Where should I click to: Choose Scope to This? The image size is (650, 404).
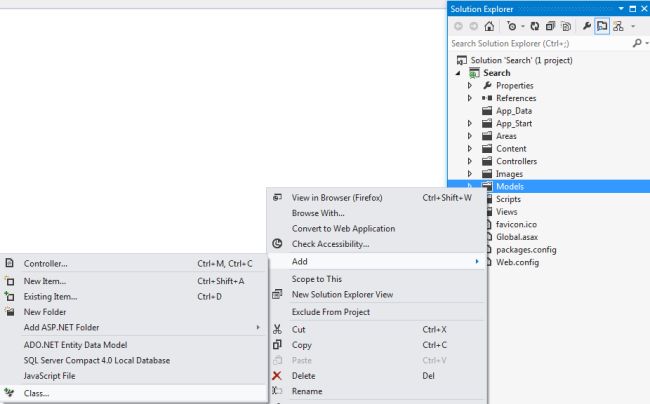[x=376, y=279]
